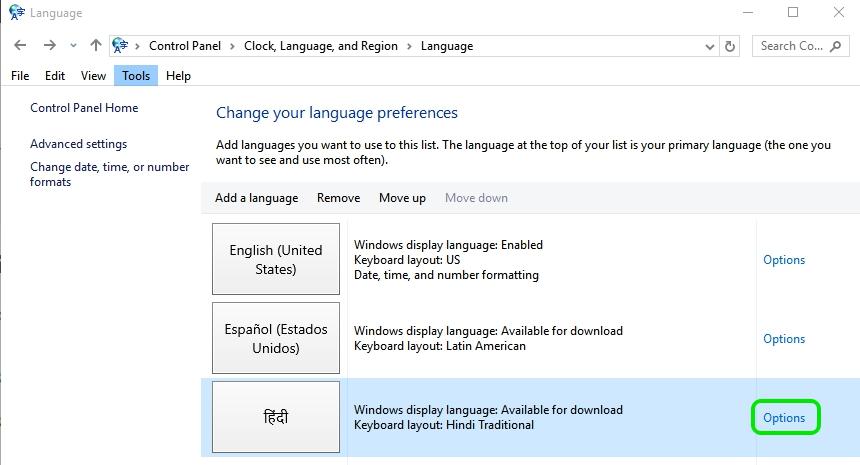This screenshot has width=860, height=465.
Task: Open the Help menu
Action: 178,76
